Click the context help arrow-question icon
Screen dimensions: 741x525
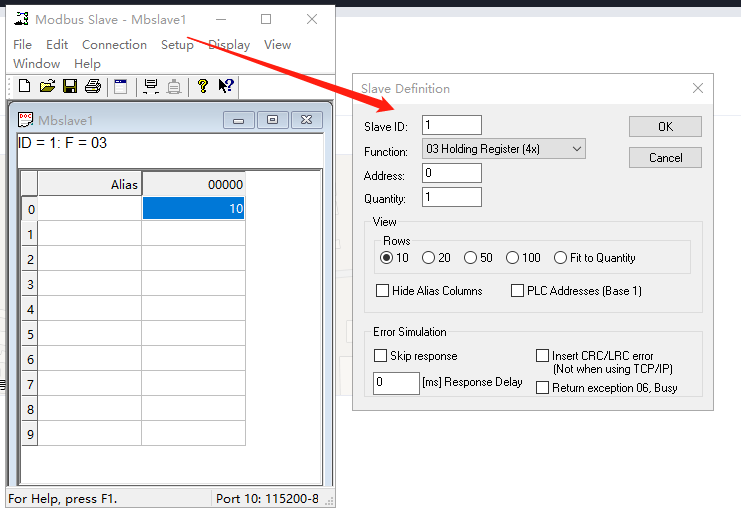click(x=226, y=87)
